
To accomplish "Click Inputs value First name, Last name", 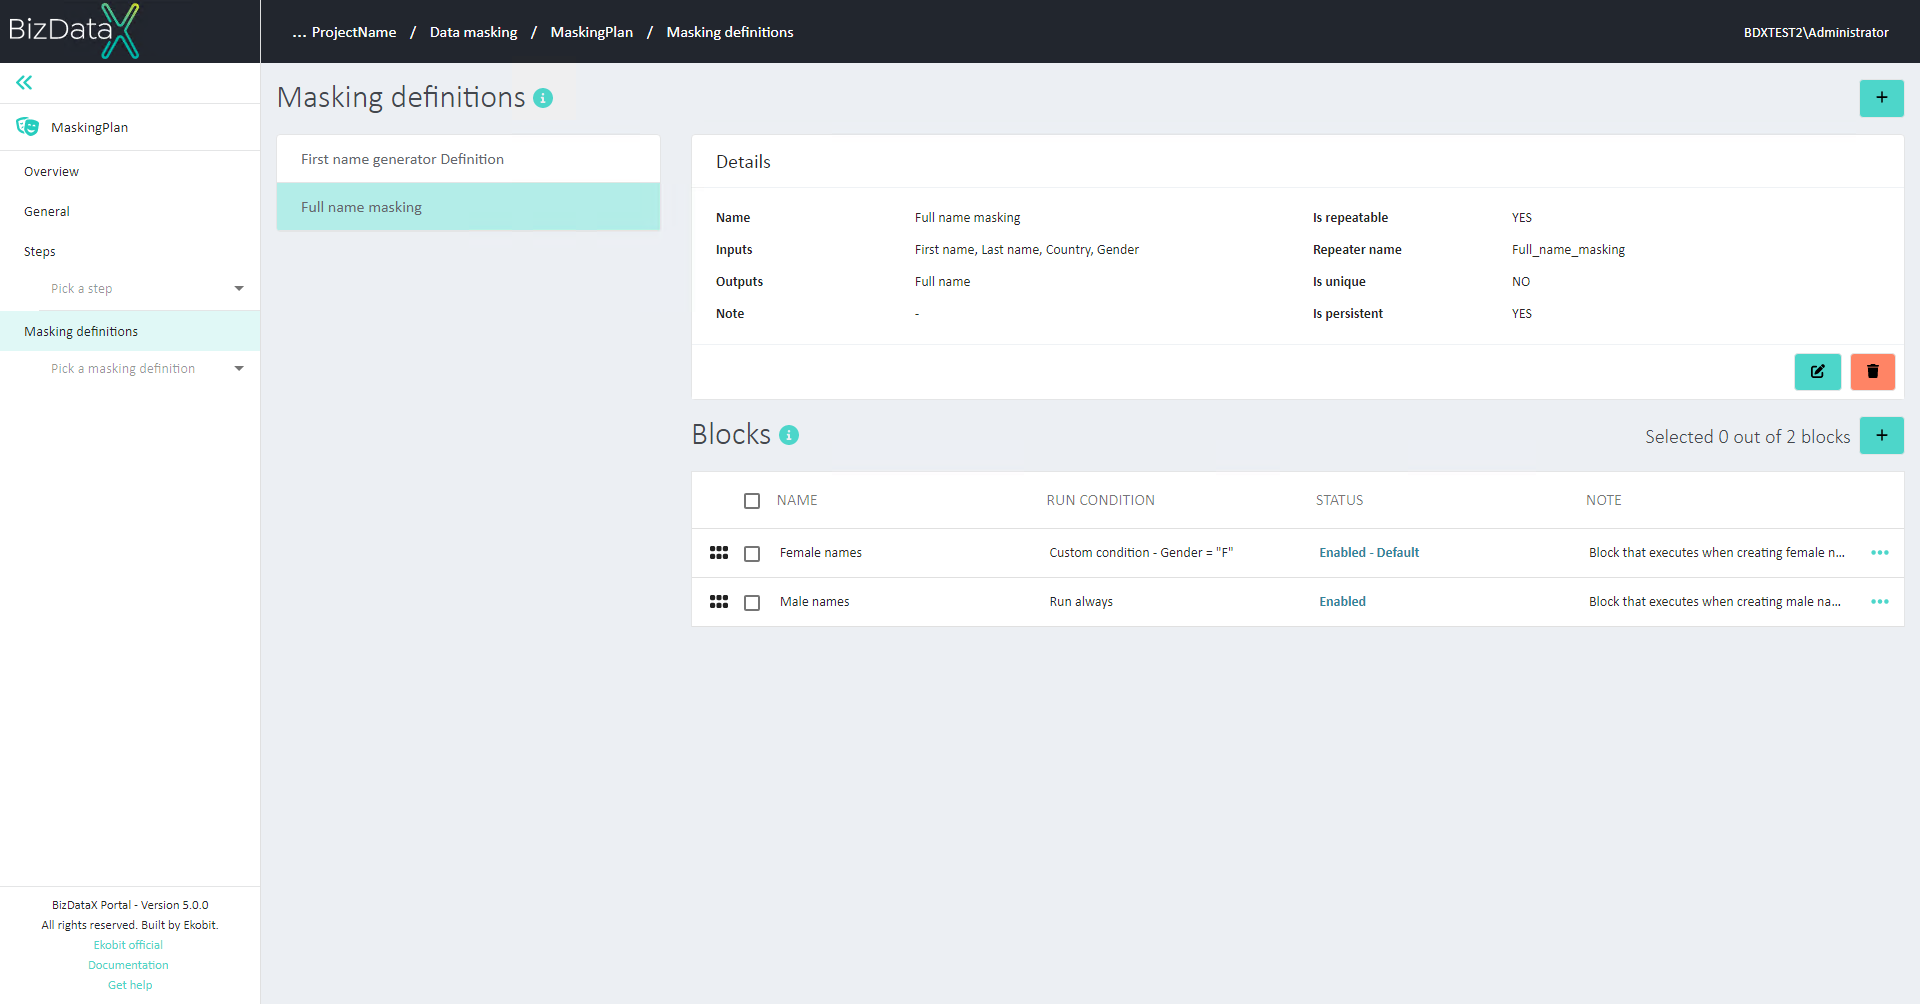I will (x=1026, y=250).
